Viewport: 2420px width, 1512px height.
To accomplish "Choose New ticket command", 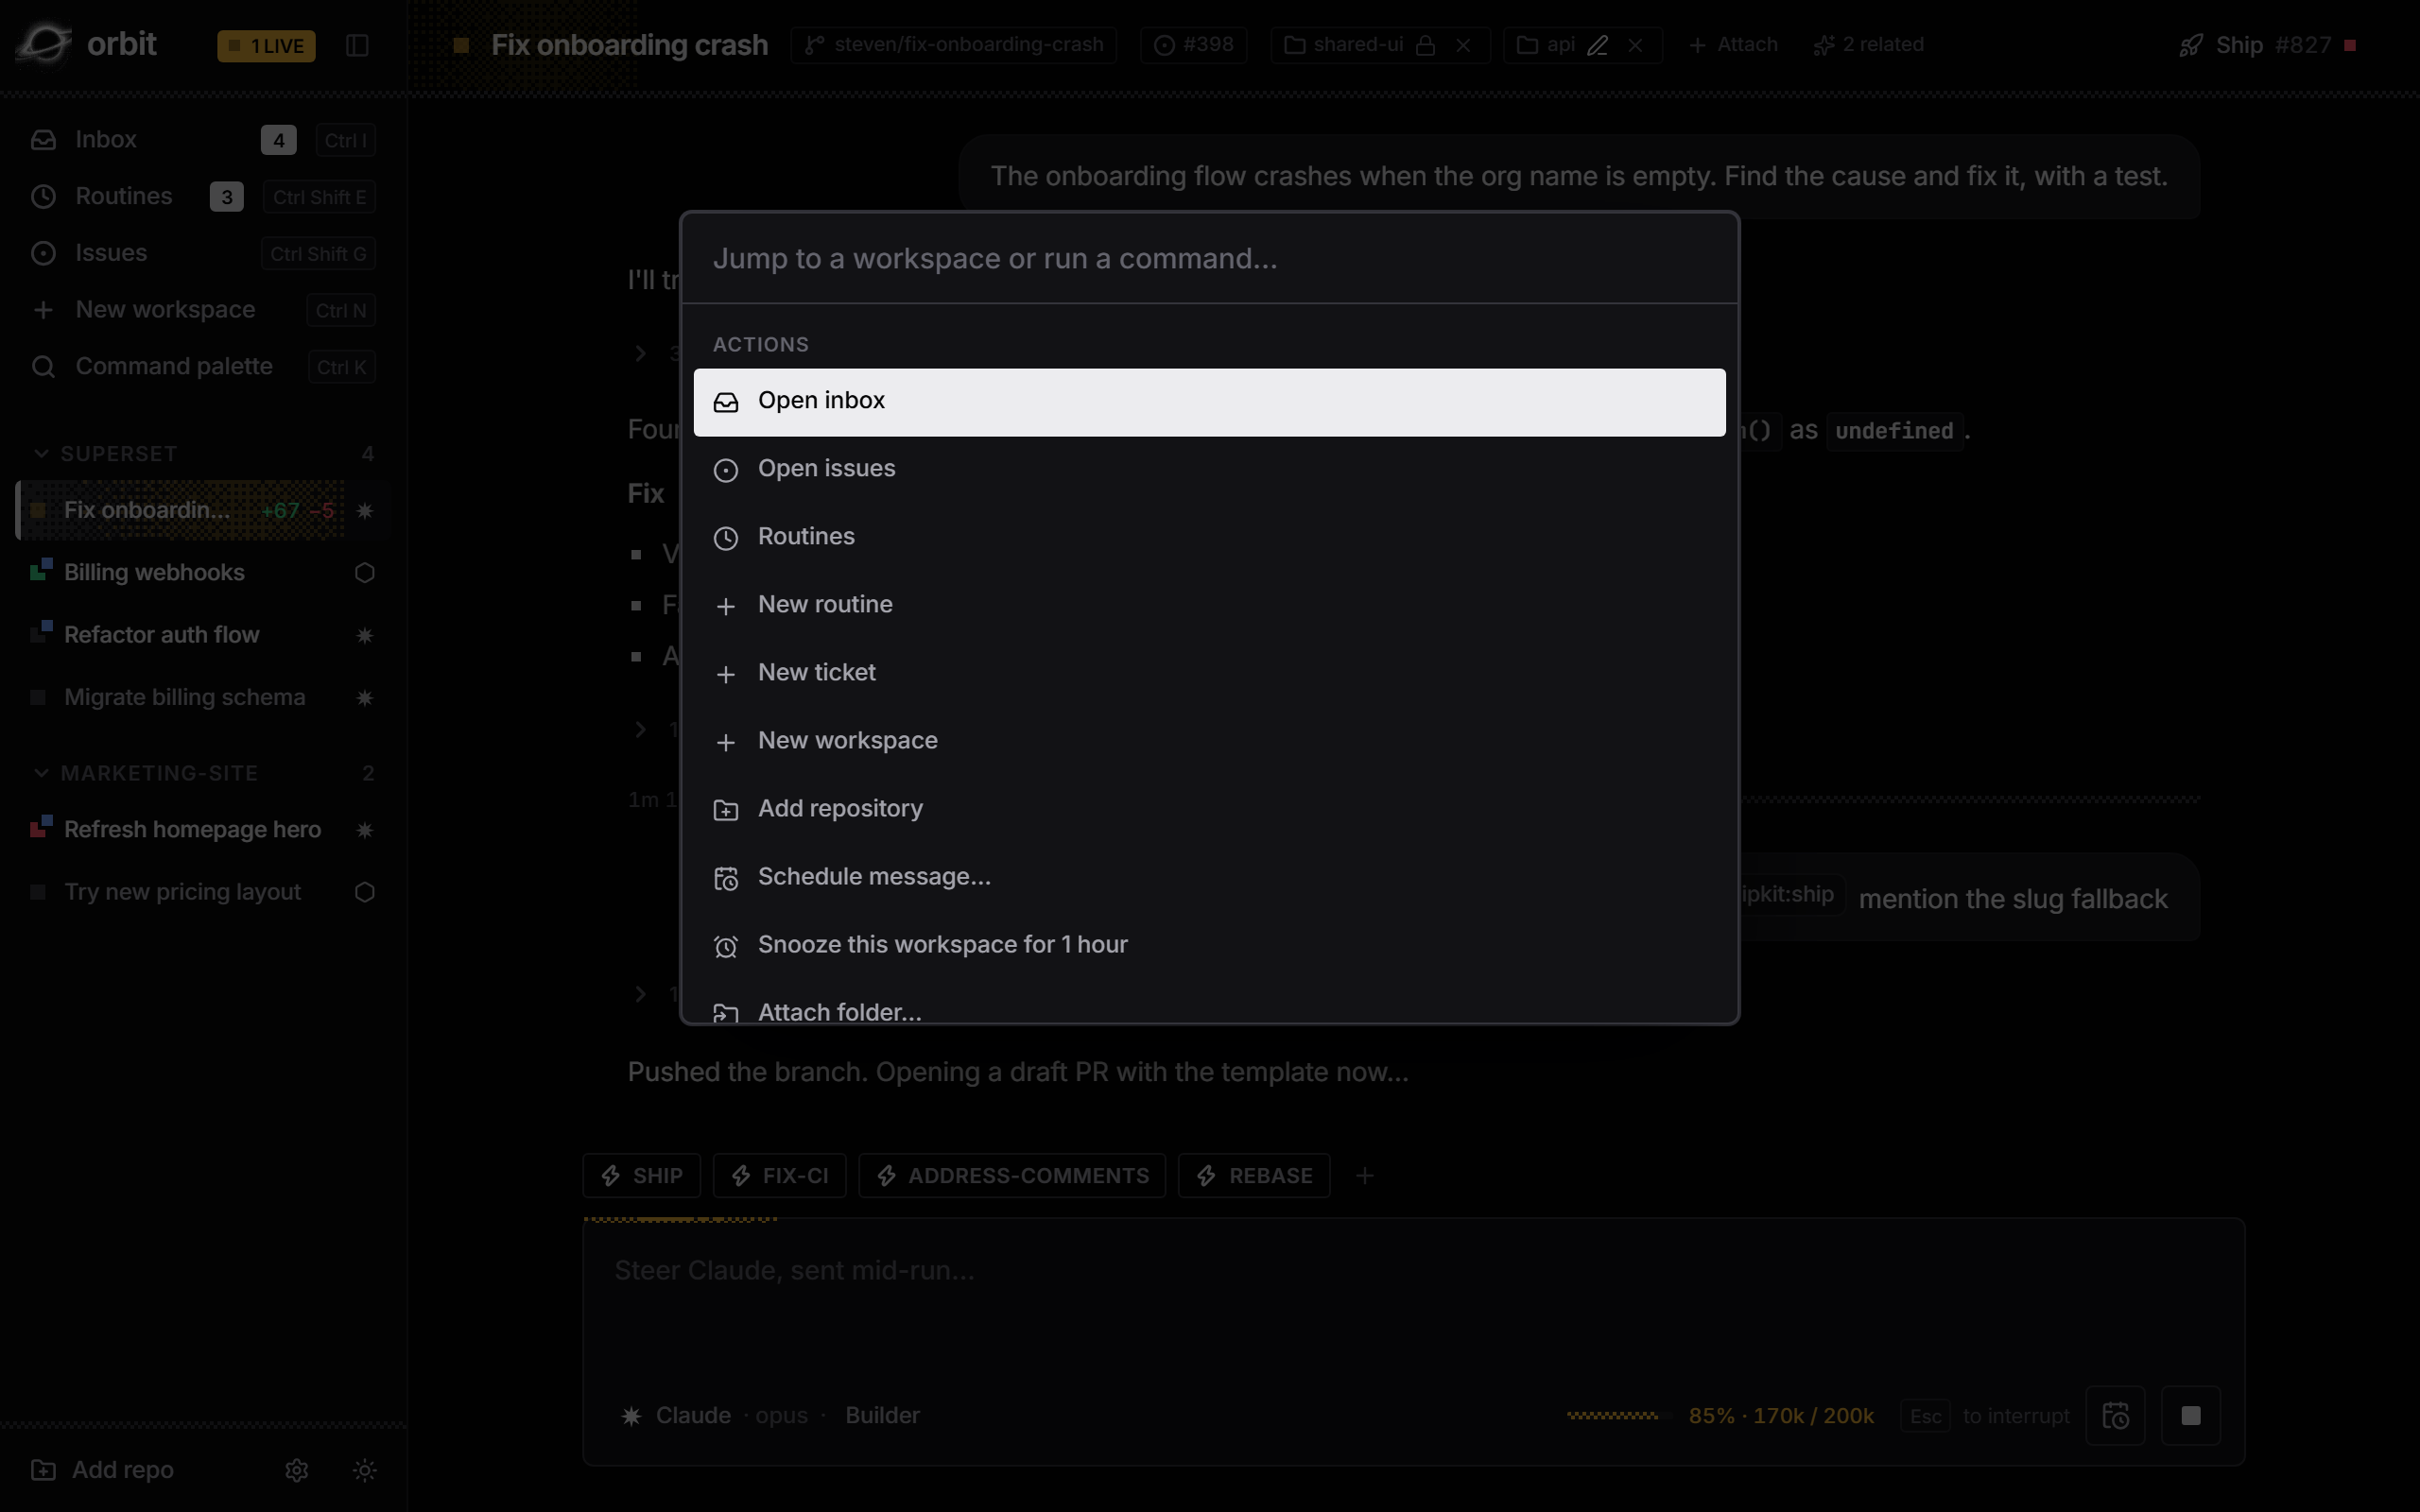I will point(1210,673).
